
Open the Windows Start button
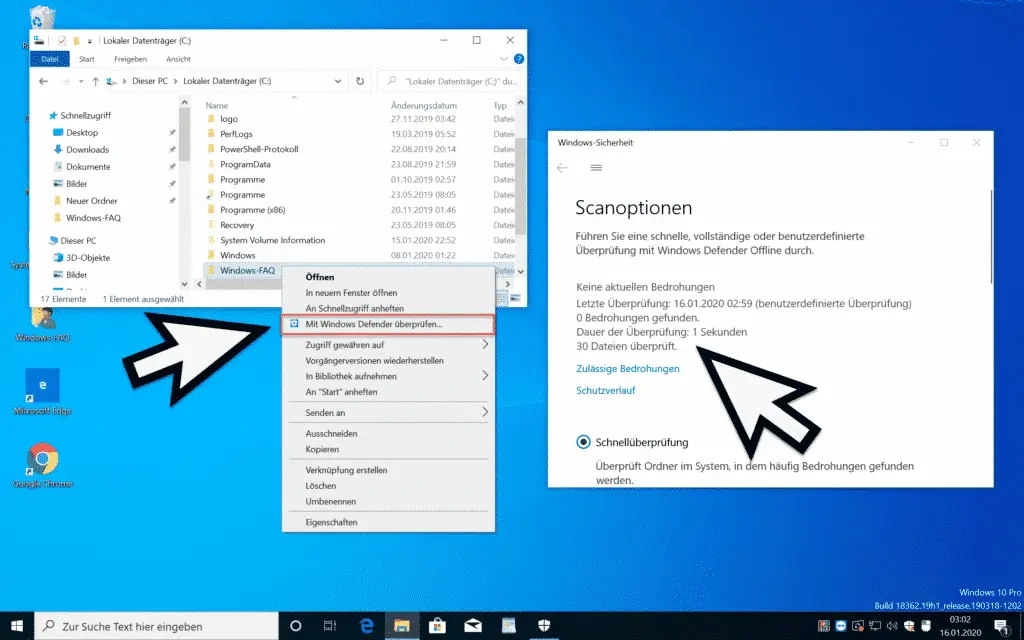[x=17, y=626]
